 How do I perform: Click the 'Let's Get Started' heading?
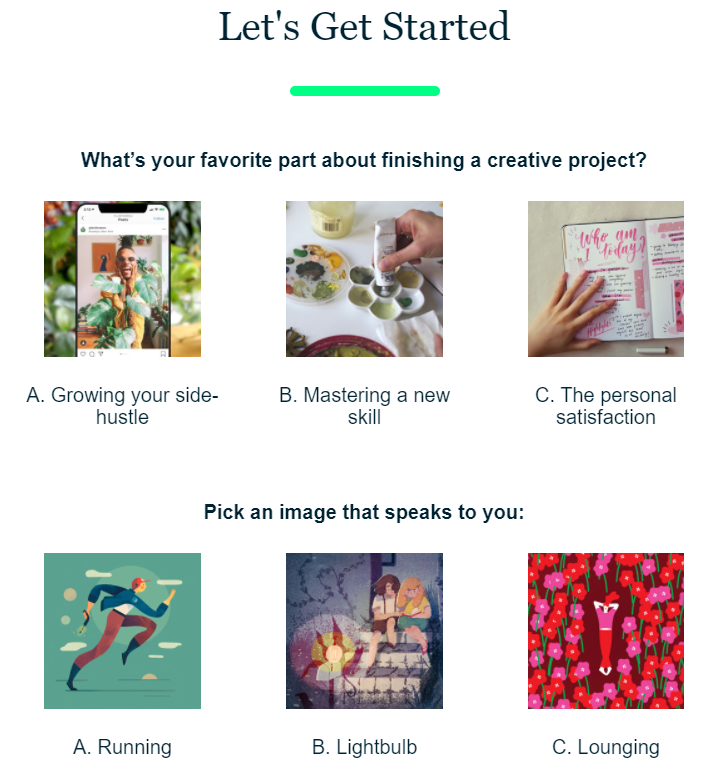364,27
